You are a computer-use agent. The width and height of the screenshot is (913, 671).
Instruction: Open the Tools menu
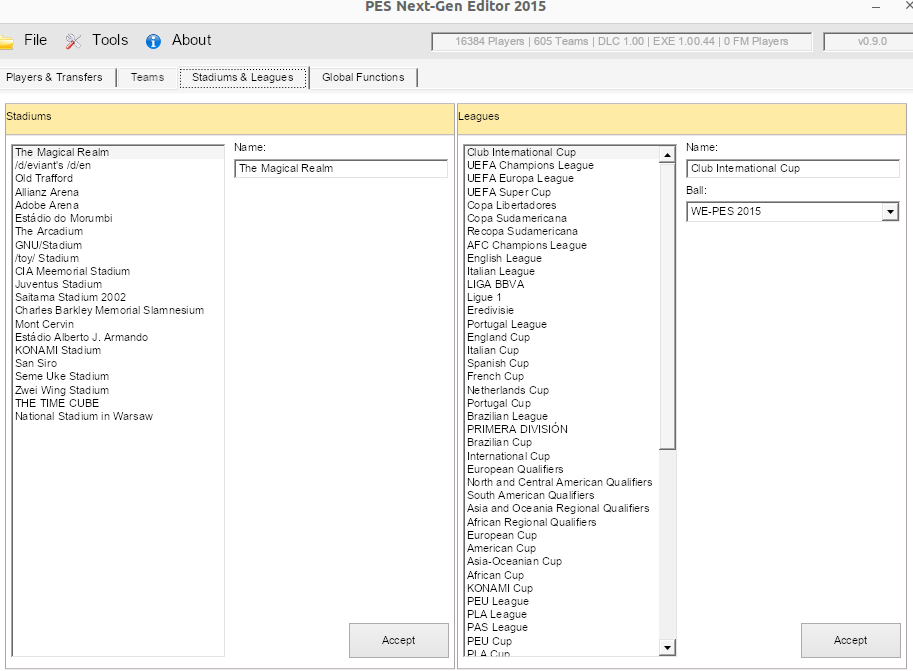coord(110,40)
